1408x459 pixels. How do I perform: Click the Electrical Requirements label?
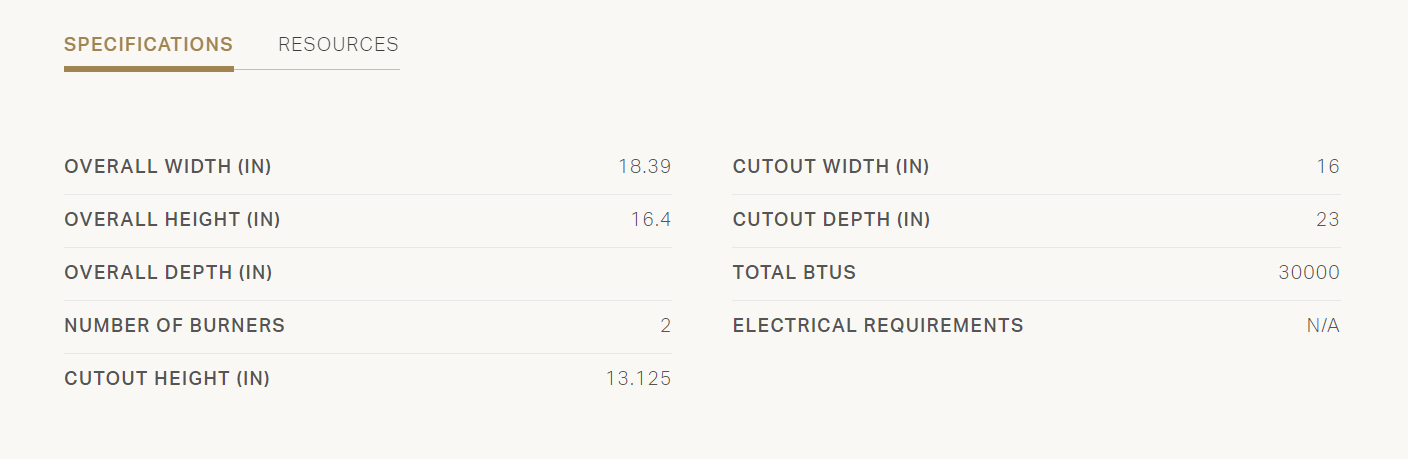click(x=878, y=326)
